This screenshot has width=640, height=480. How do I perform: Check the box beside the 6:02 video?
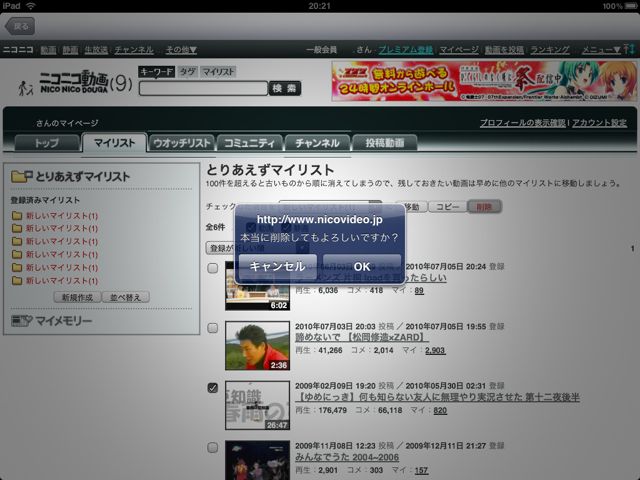213,268
